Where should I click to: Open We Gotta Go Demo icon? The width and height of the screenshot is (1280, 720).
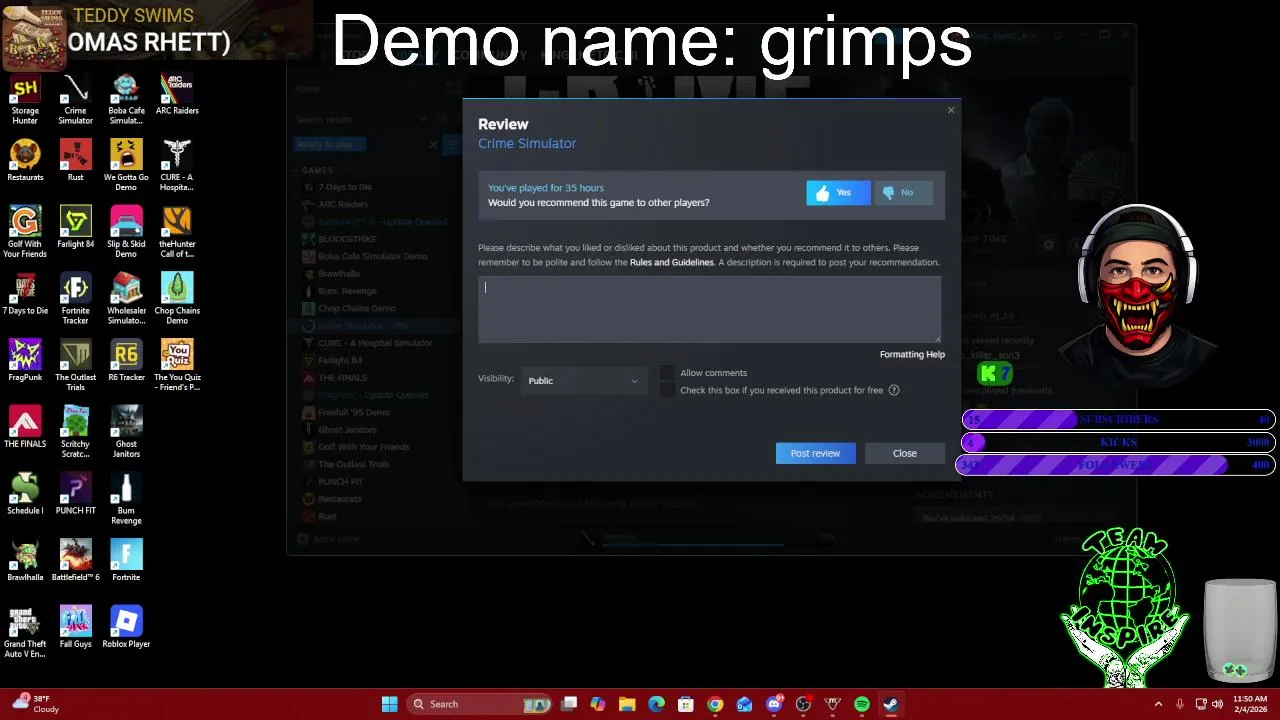126,166
